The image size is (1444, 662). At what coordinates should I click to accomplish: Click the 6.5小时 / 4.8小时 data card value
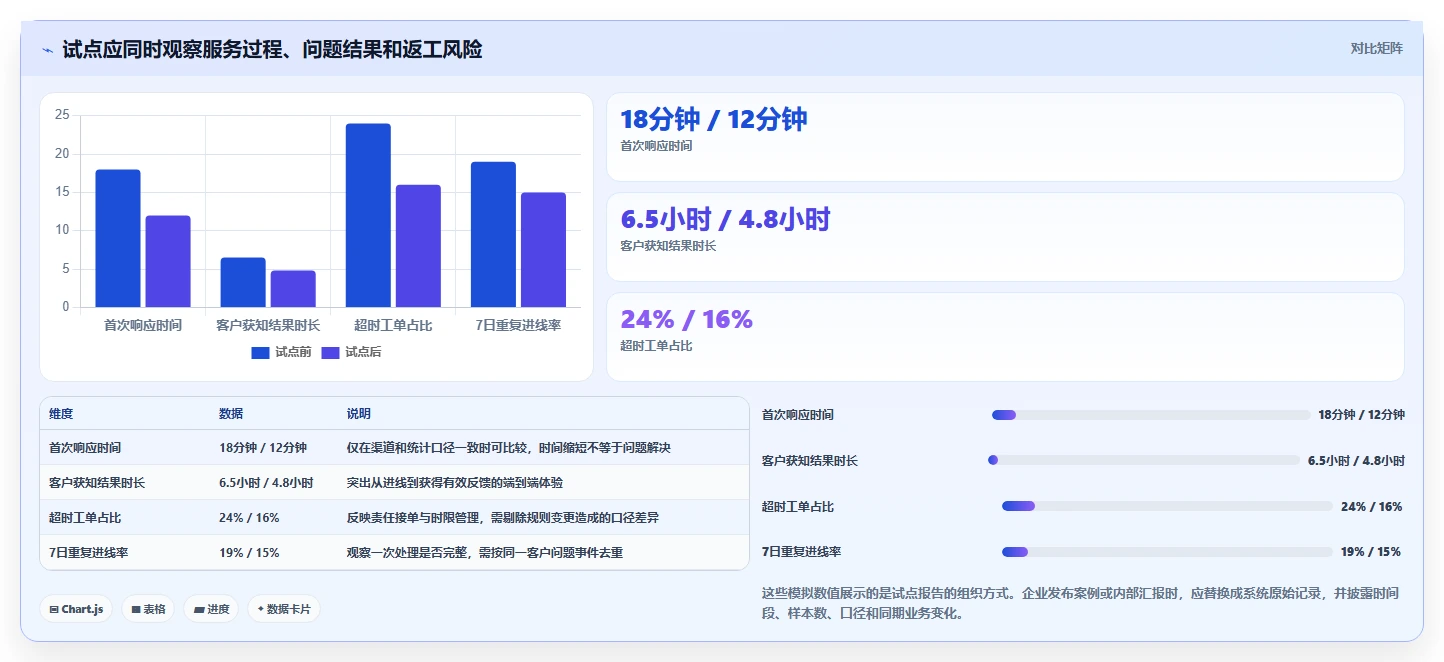pos(725,220)
